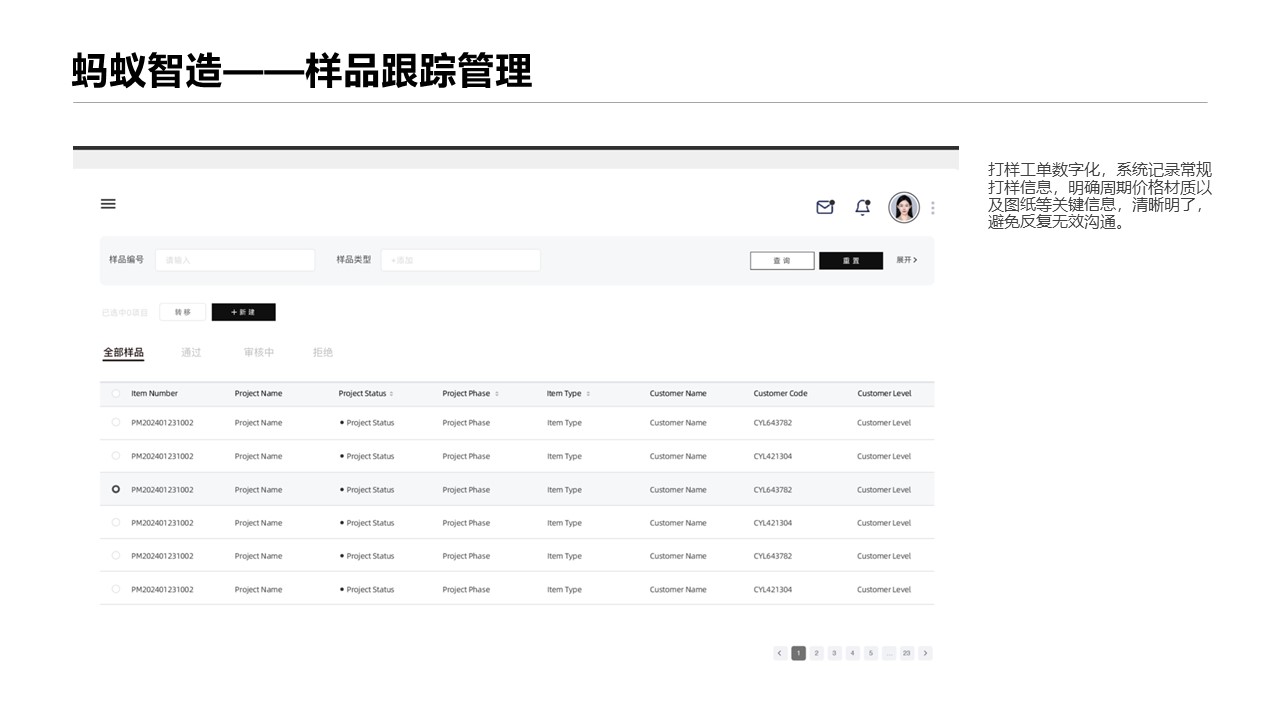Sort by Project Phase column arrows
Viewport: 1280px width, 720px height.
pos(496,394)
